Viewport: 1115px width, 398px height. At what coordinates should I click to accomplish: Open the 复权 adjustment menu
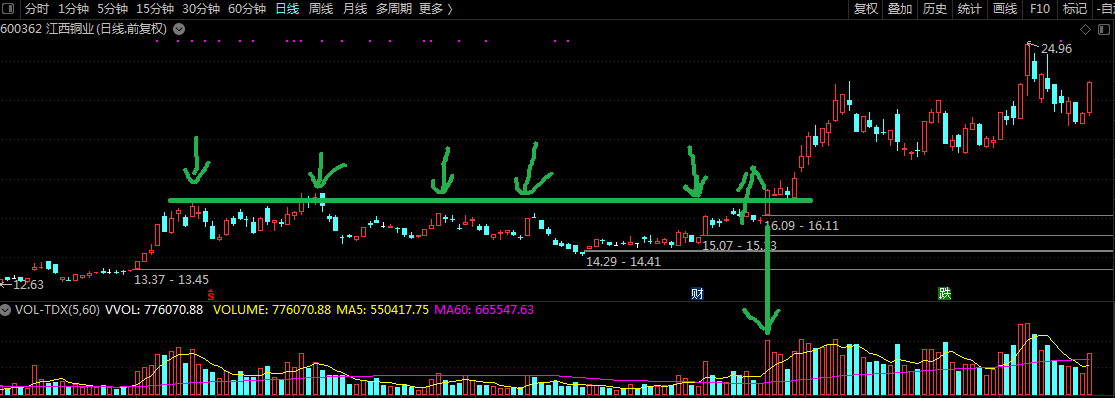point(866,9)
